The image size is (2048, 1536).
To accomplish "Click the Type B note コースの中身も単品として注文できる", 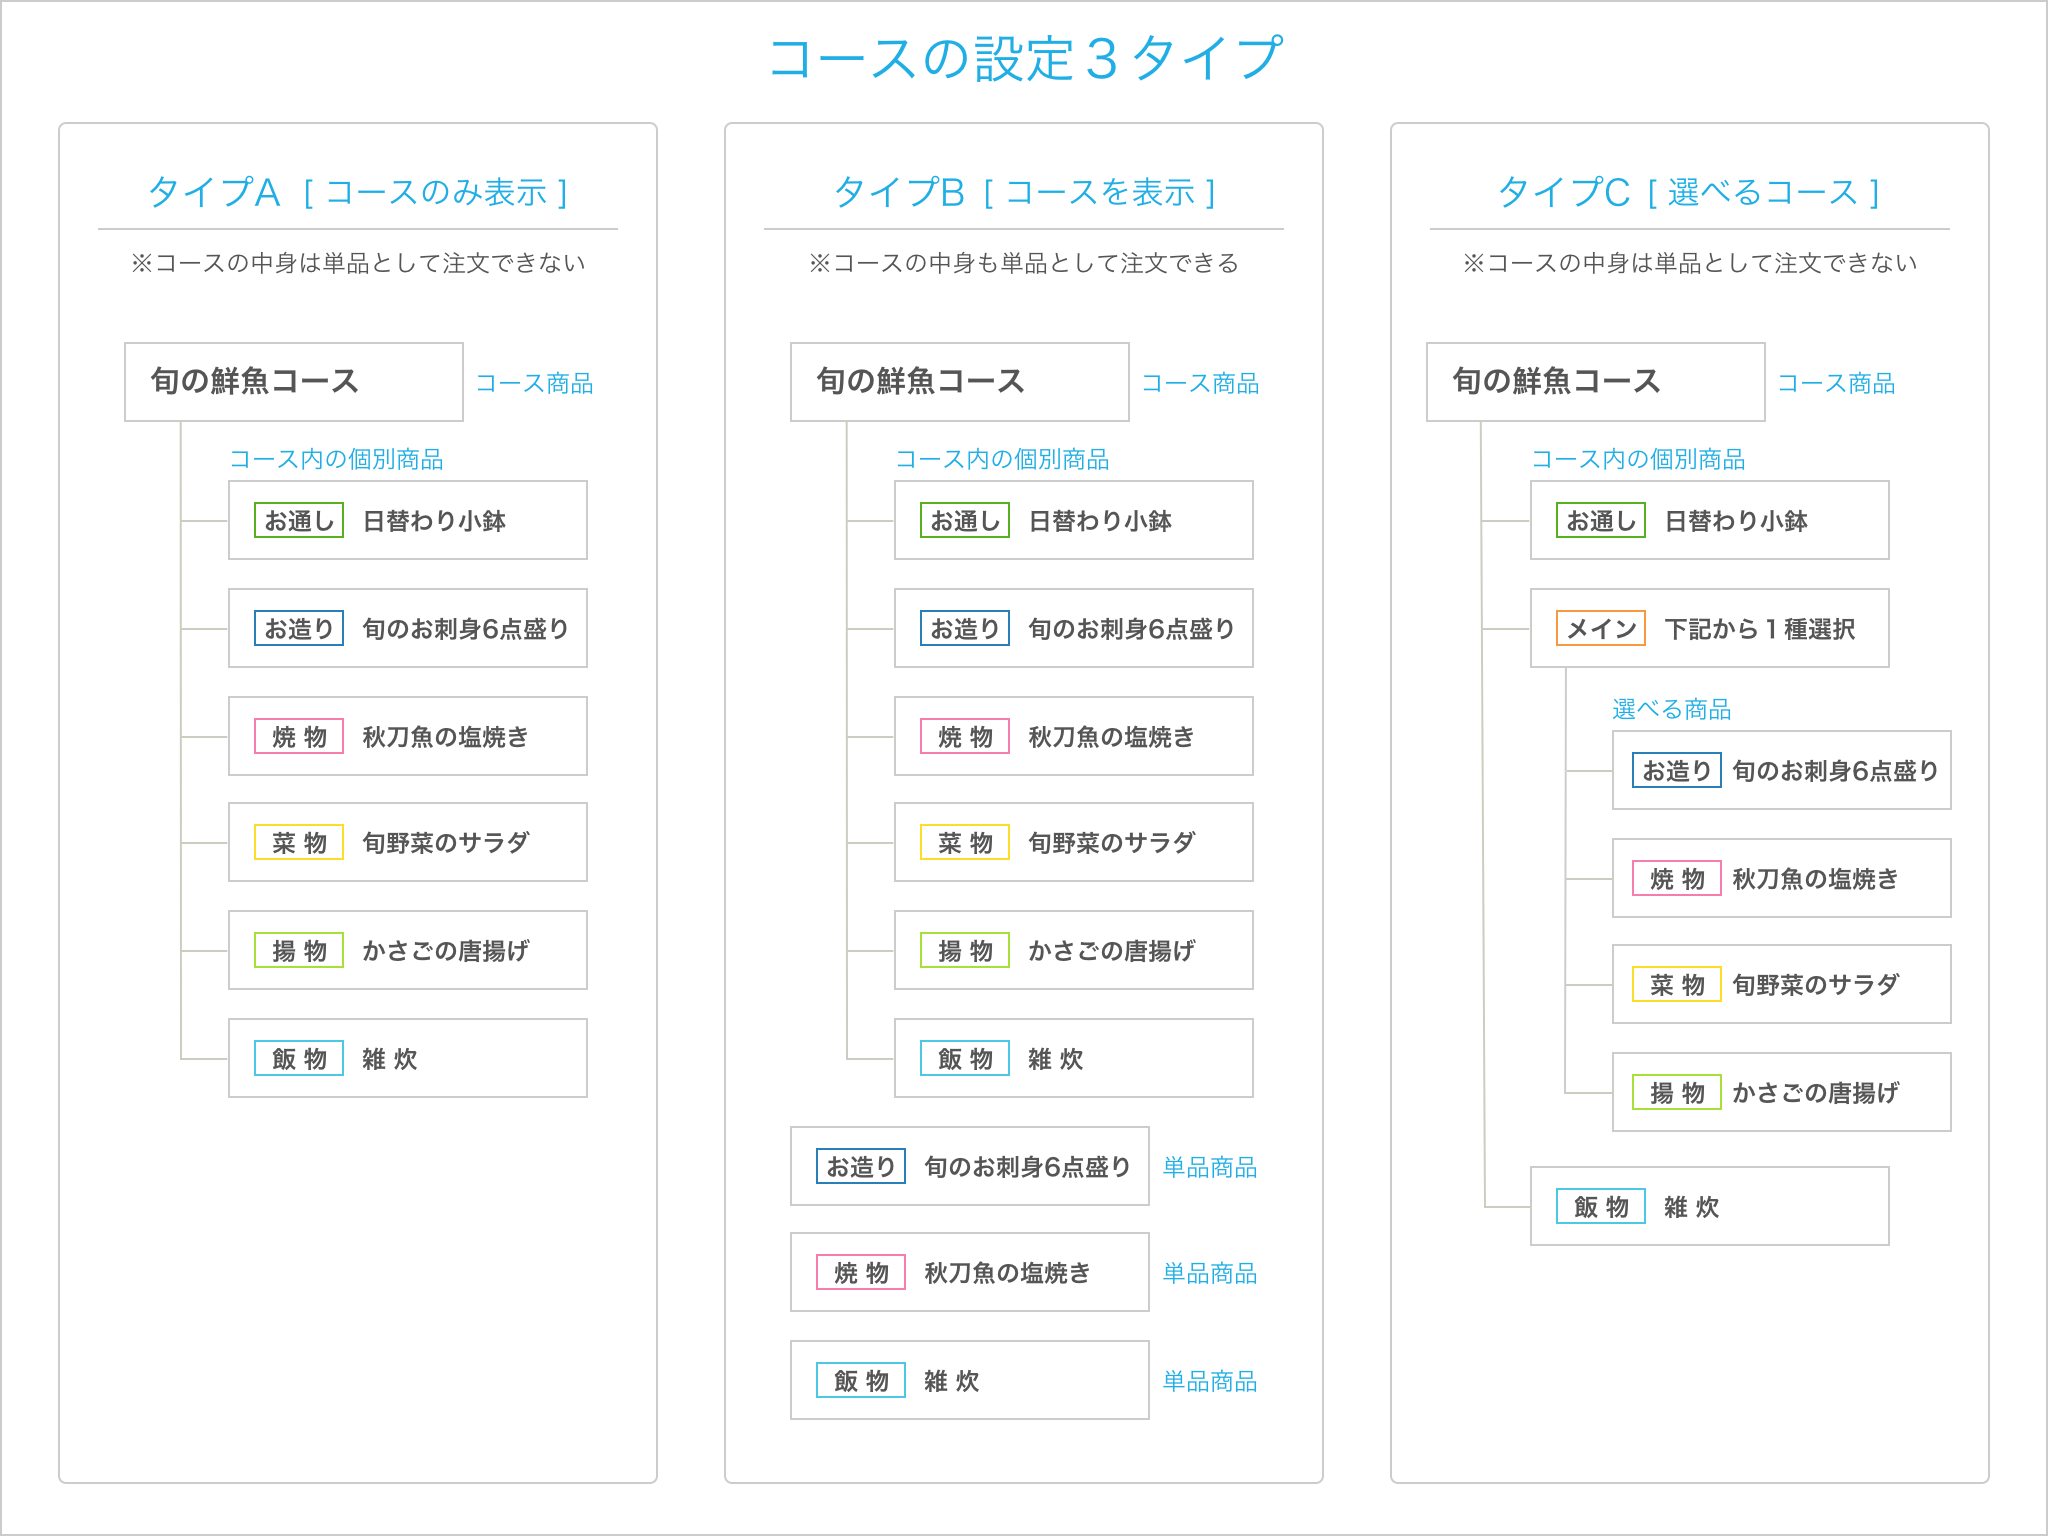I will (1024, 263).
